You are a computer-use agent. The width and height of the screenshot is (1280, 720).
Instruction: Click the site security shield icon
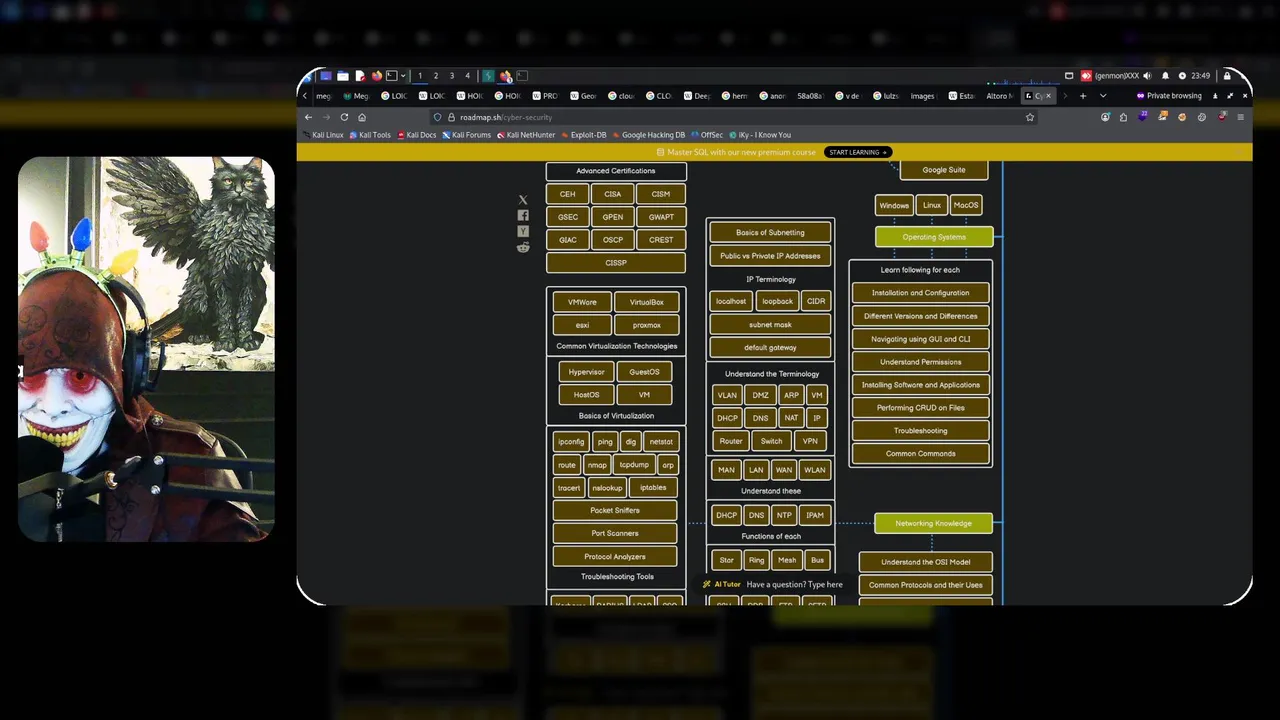coord(437,117)
